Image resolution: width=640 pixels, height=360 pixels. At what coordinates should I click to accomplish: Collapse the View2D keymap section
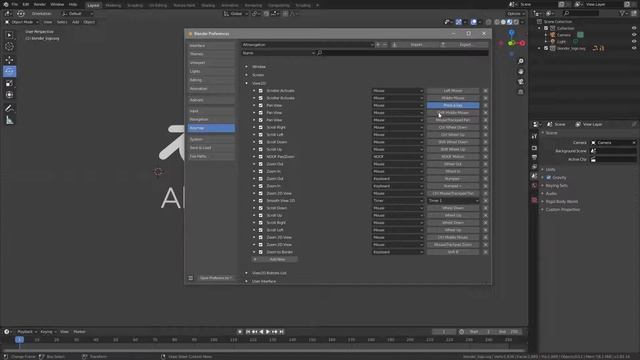tap(246, 83)
